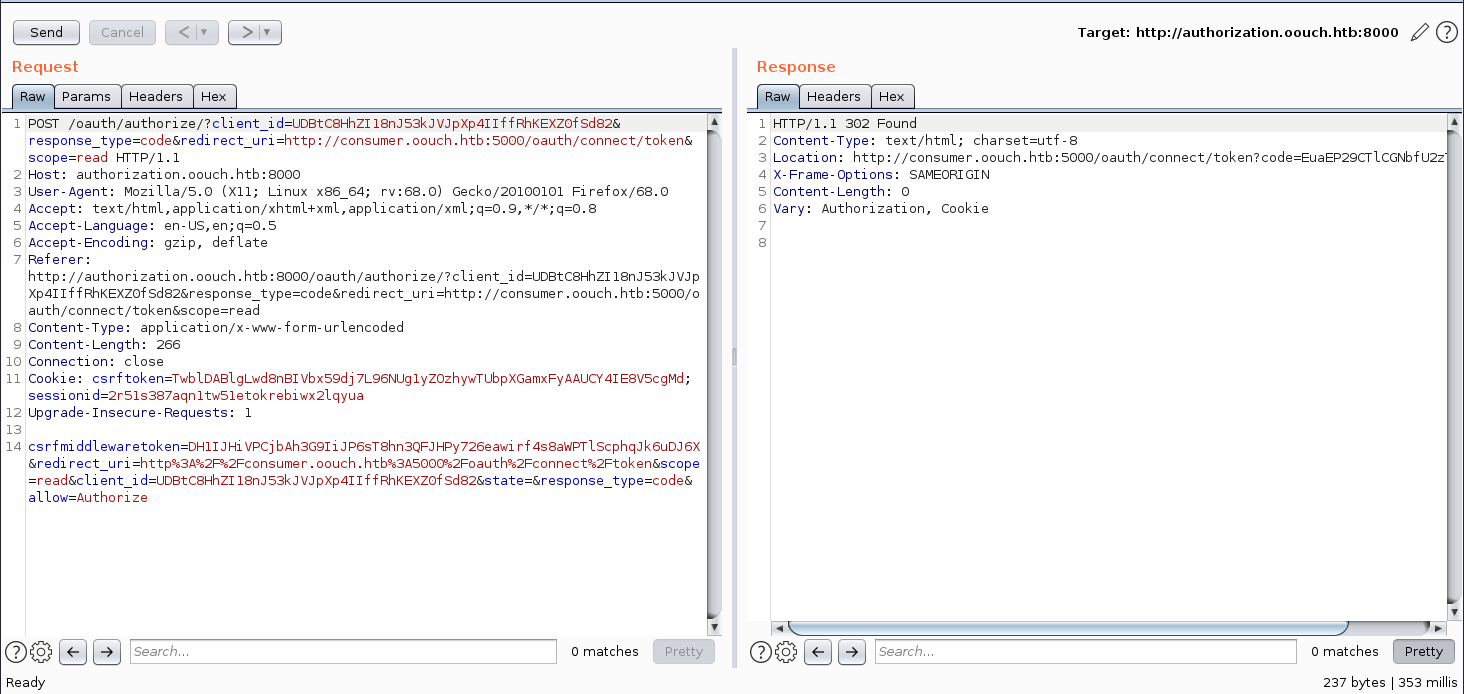This screenshot has width=1464, height=694.
Task: Click the Request pane scroll-down arrow
Action: click(714, 627)
